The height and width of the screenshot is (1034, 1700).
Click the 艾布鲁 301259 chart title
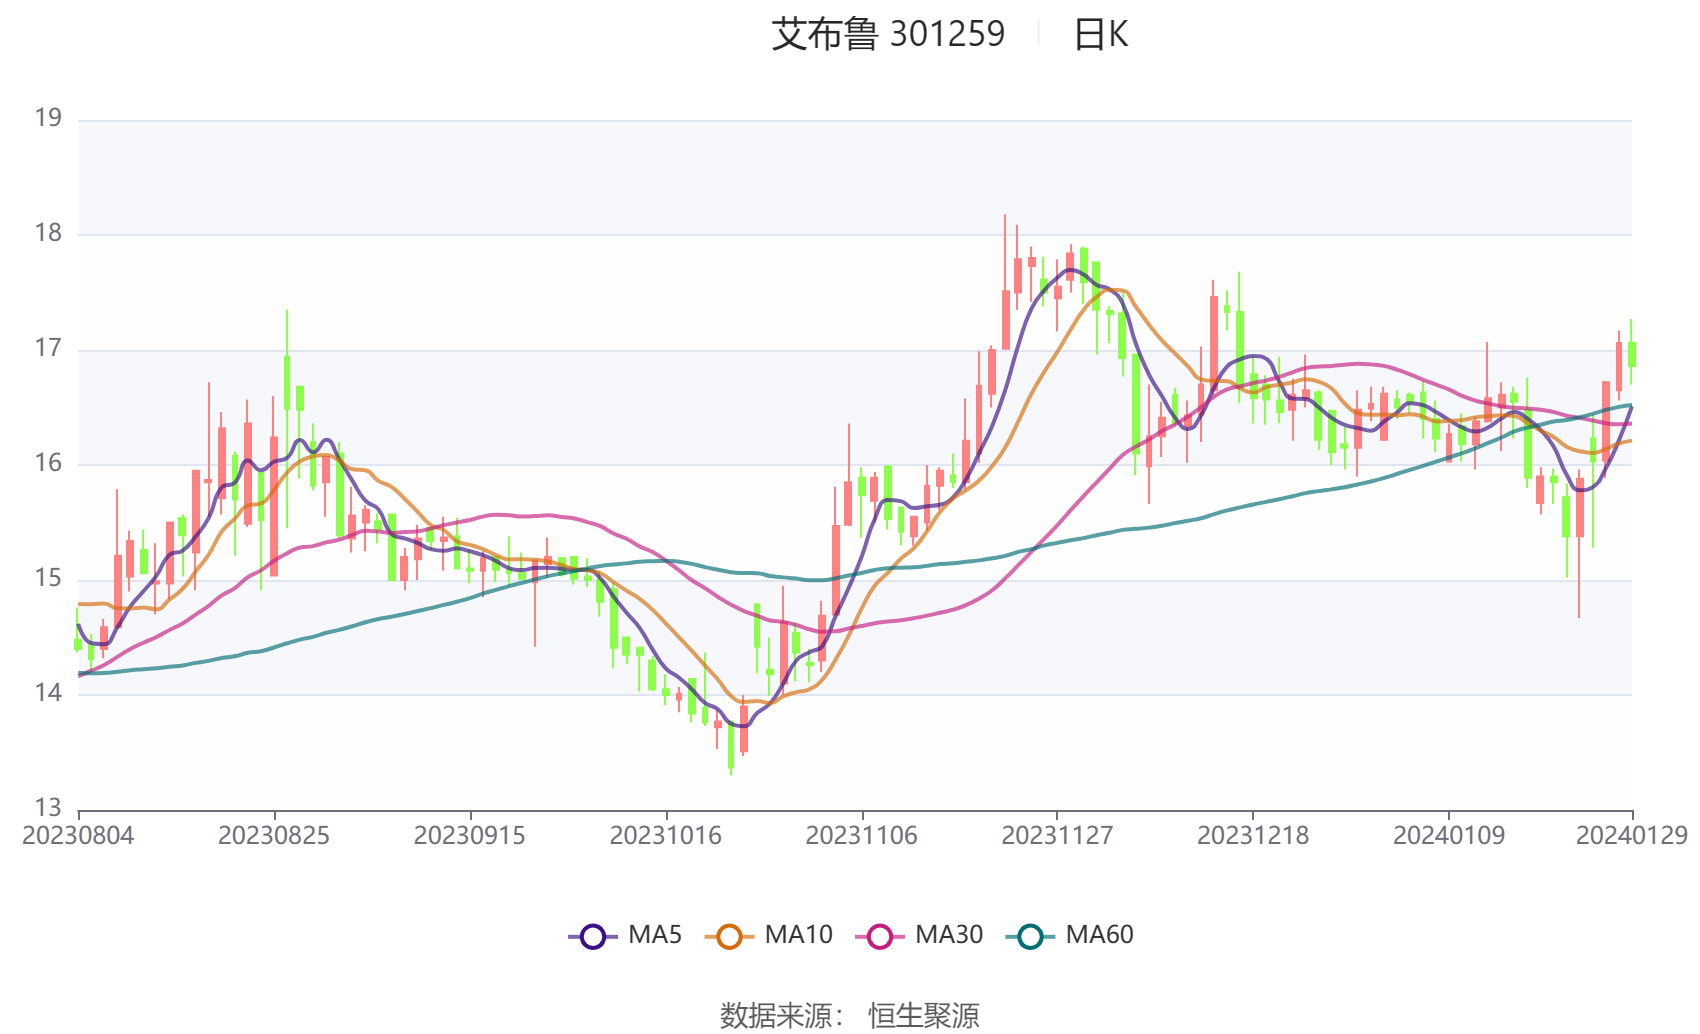[x=888, y=34]
